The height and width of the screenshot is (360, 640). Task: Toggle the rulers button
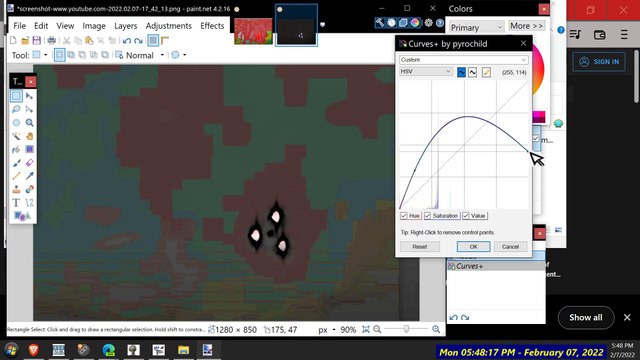coord(165,40)
